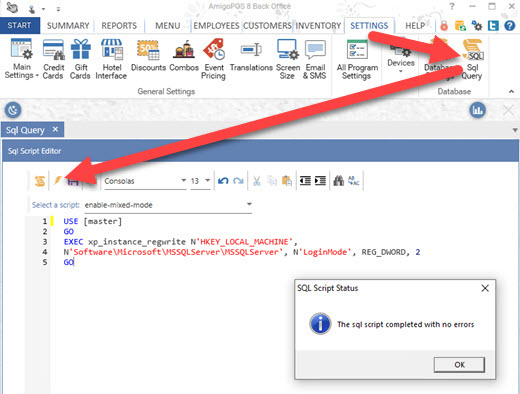Open All Program Settings

(x=357, y=59)
